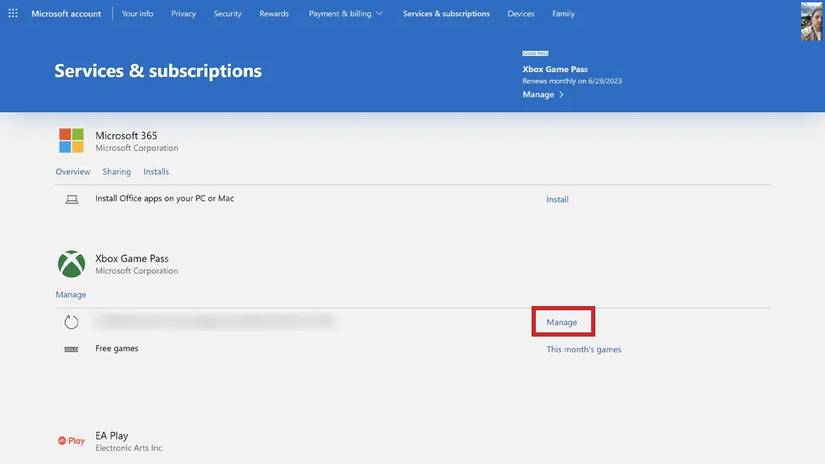The height and width of the screenshot is (464, 825).
Task: Click Xbox Game Pass title in header banner
Action: tap(555, 69)
